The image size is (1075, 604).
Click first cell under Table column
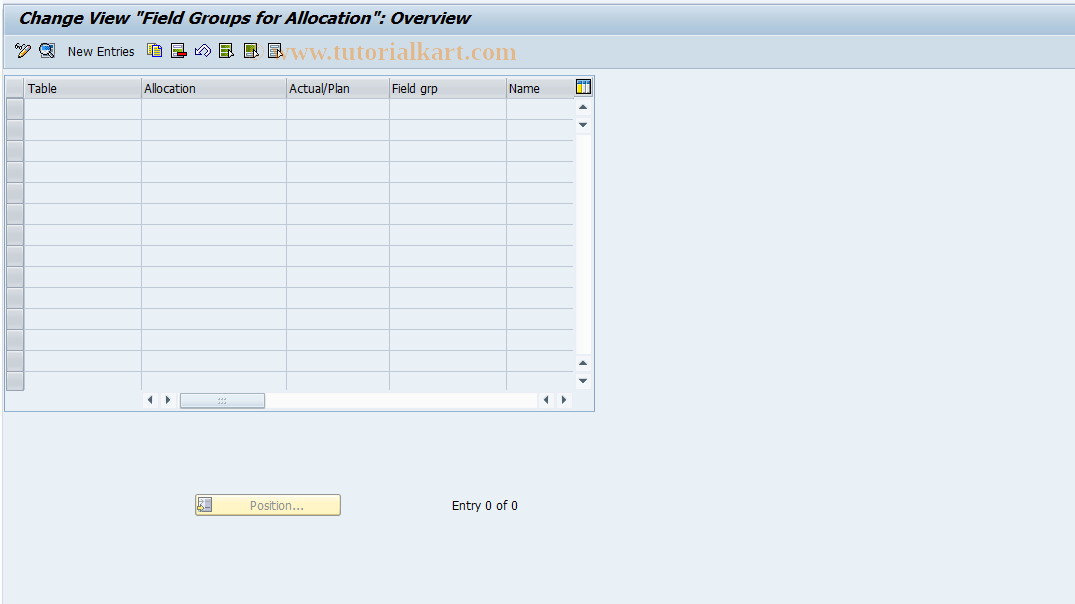(x=83, y=109)
